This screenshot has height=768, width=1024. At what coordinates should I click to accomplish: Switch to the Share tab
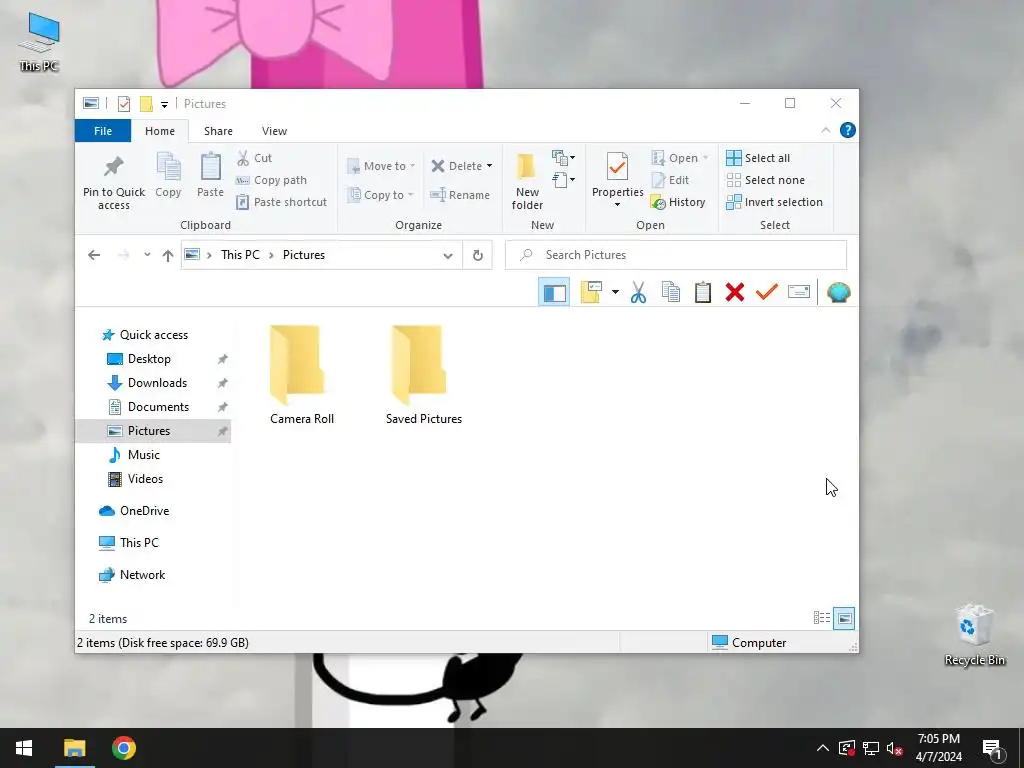[x=218, y=131]
